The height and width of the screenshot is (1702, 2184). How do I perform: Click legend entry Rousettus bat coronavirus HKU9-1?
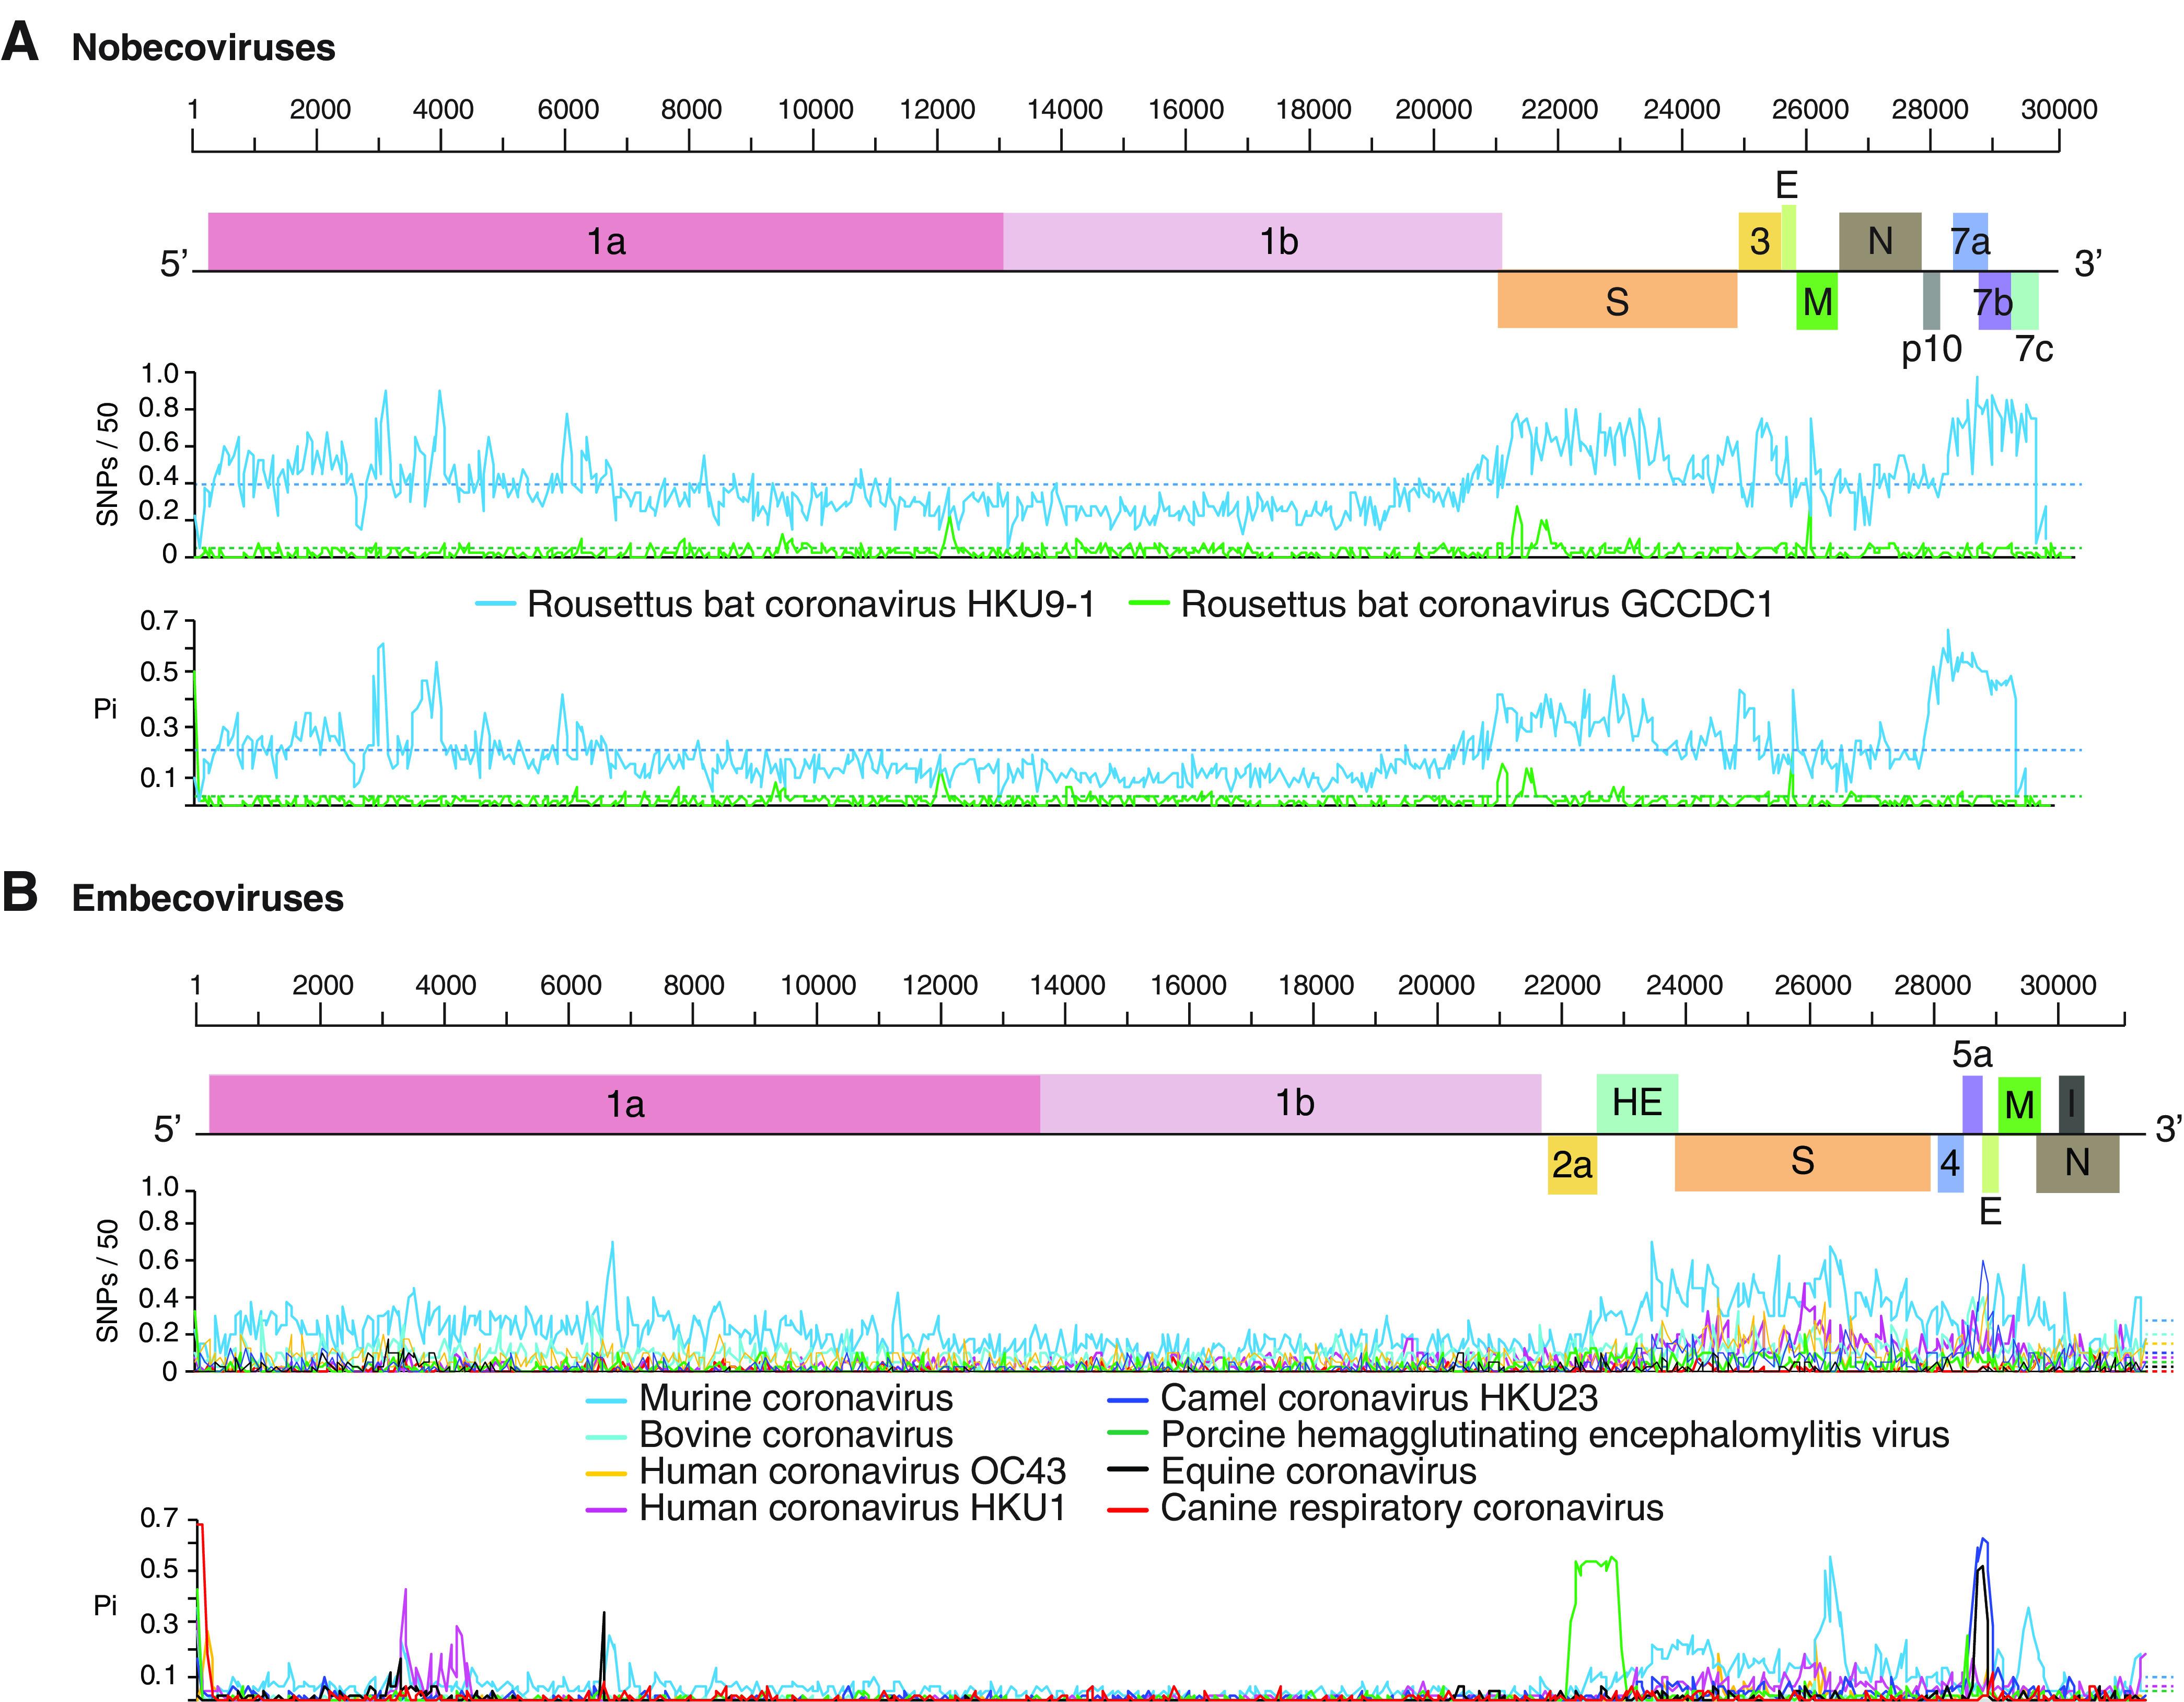(785, 604)
